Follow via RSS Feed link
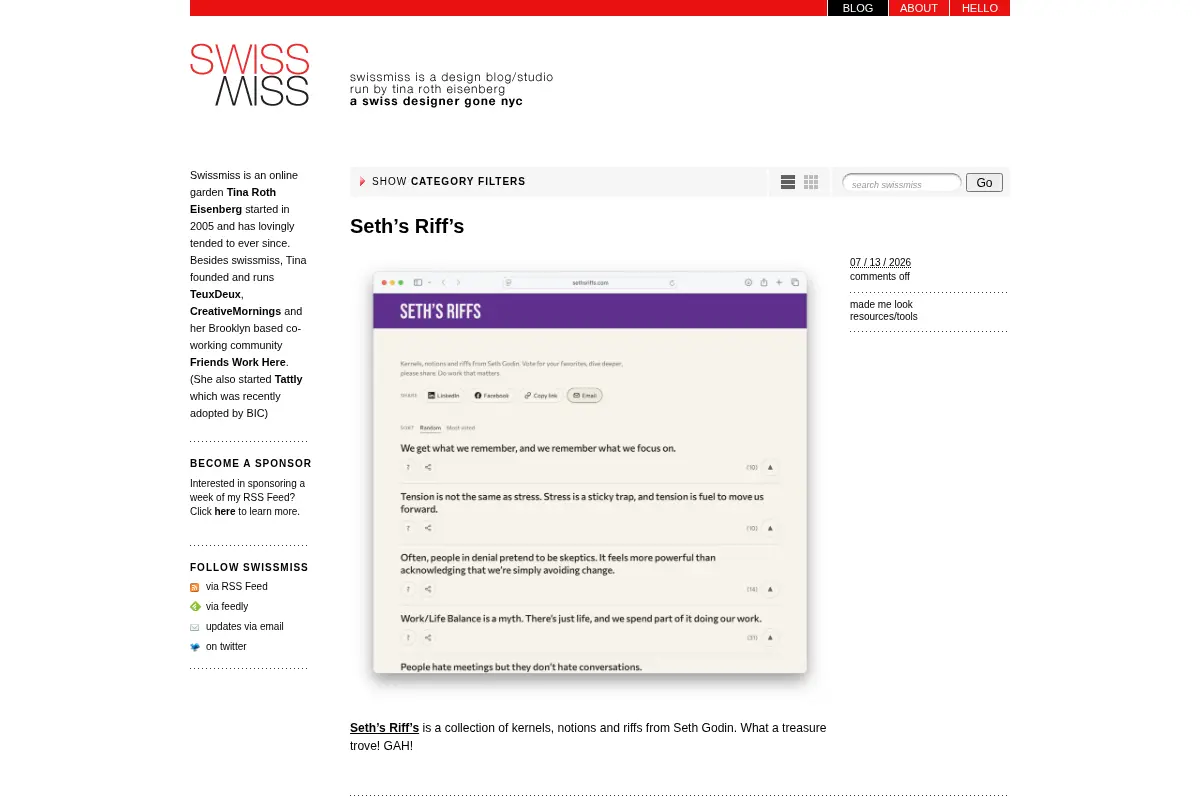1200x800 pixels. (237, 587)
